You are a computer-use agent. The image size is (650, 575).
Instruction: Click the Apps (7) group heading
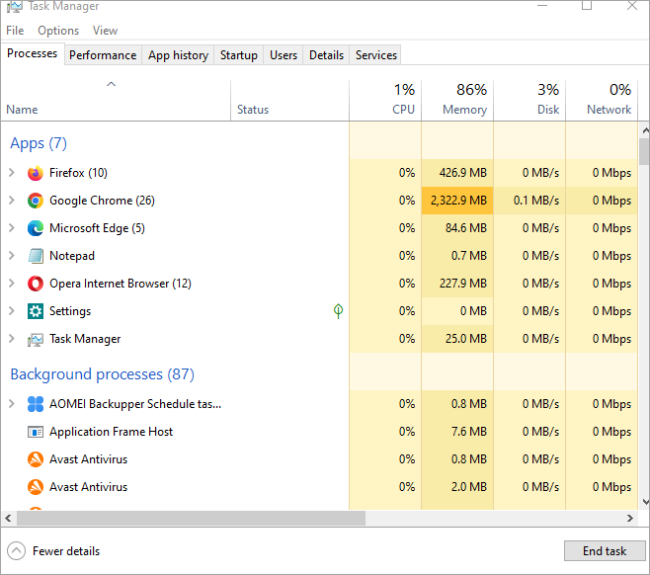pos(38,143)
